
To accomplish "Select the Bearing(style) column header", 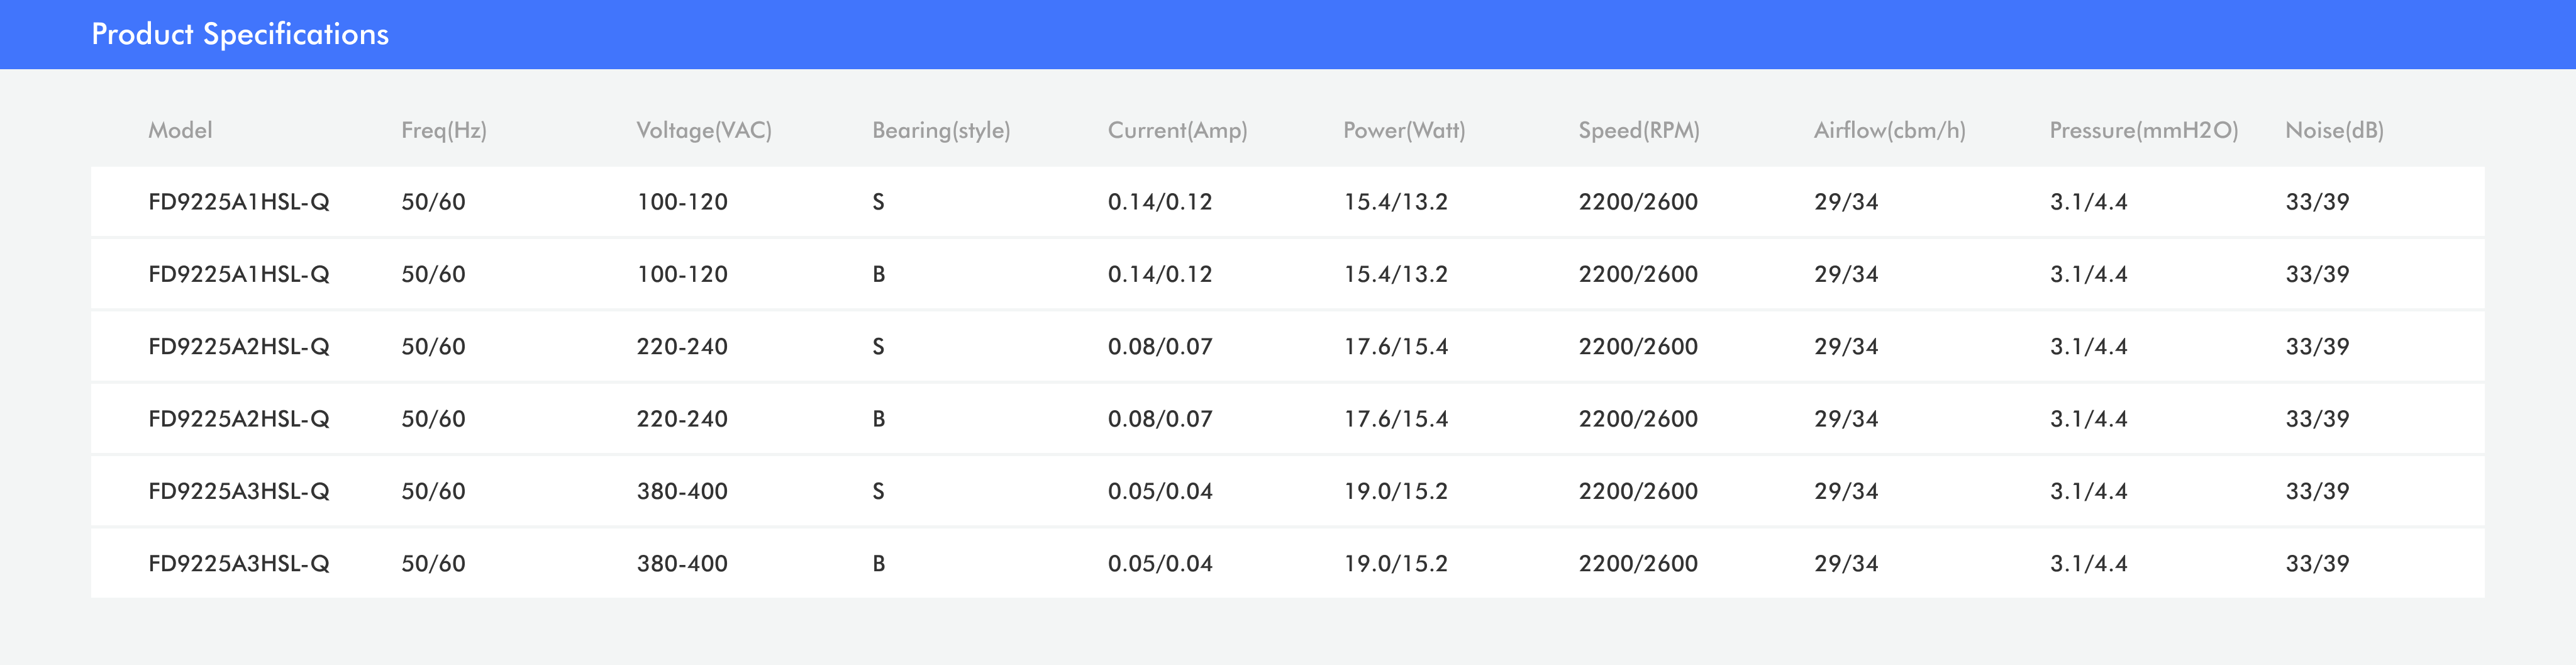I will 940,130.
